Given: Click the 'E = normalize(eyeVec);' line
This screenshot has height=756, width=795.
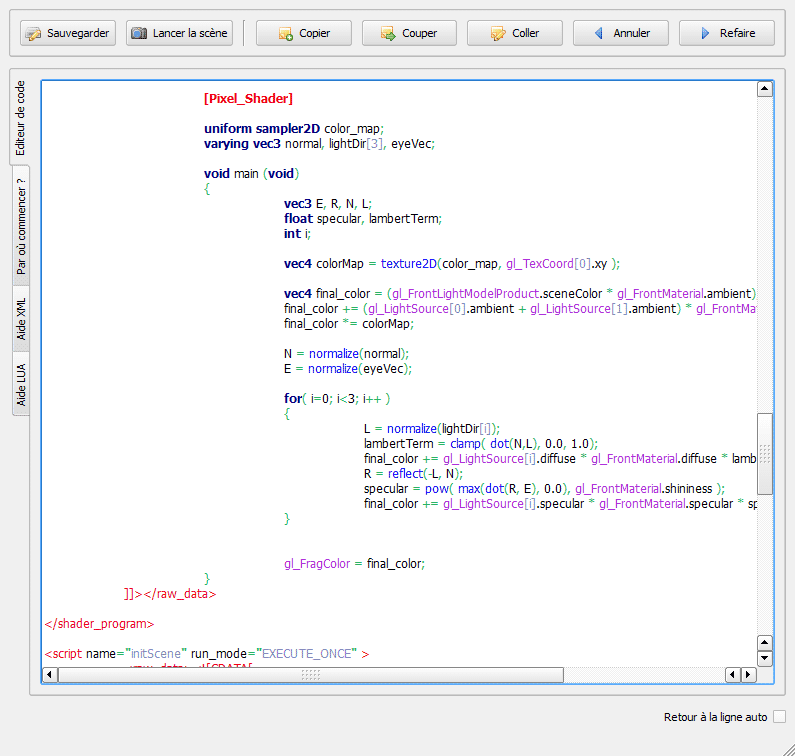Looking at the screenshot, I should coord(348,369).
